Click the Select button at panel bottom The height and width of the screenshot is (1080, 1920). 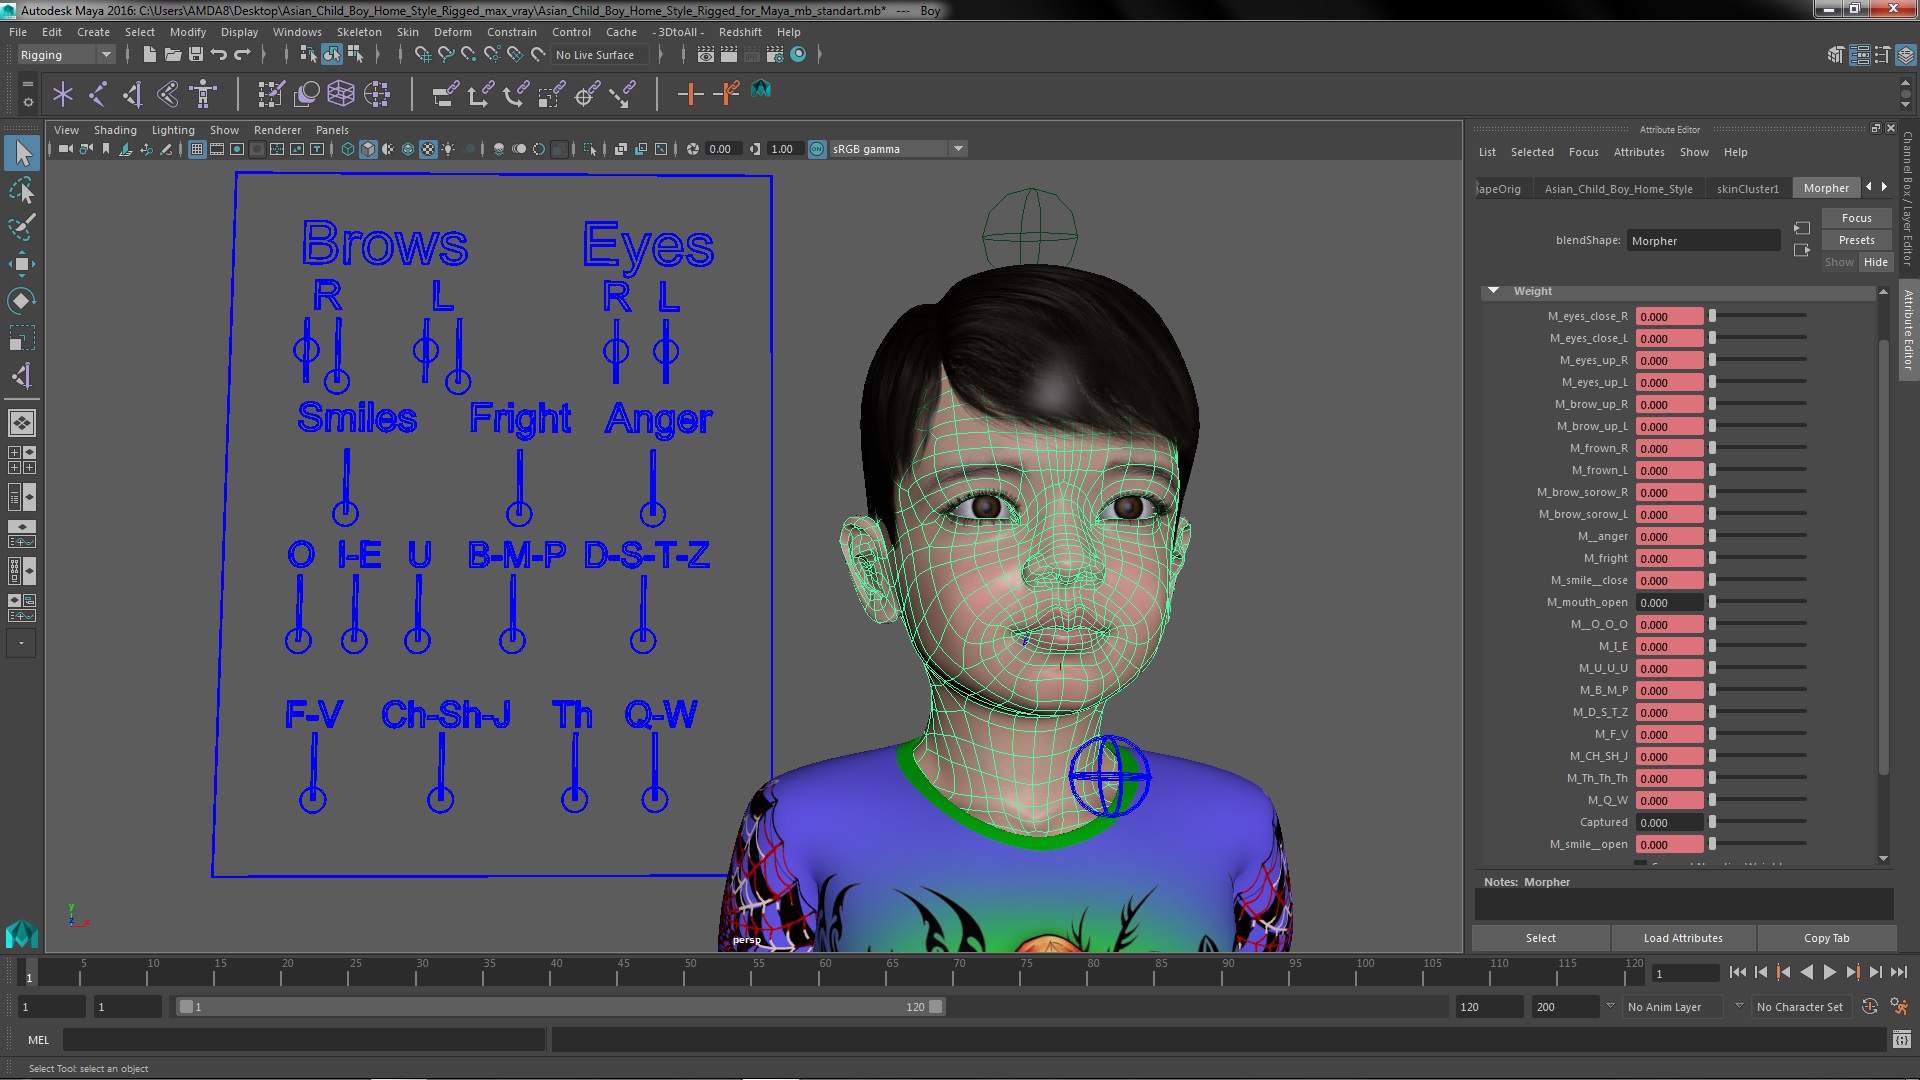click(x=1540, y=938)
